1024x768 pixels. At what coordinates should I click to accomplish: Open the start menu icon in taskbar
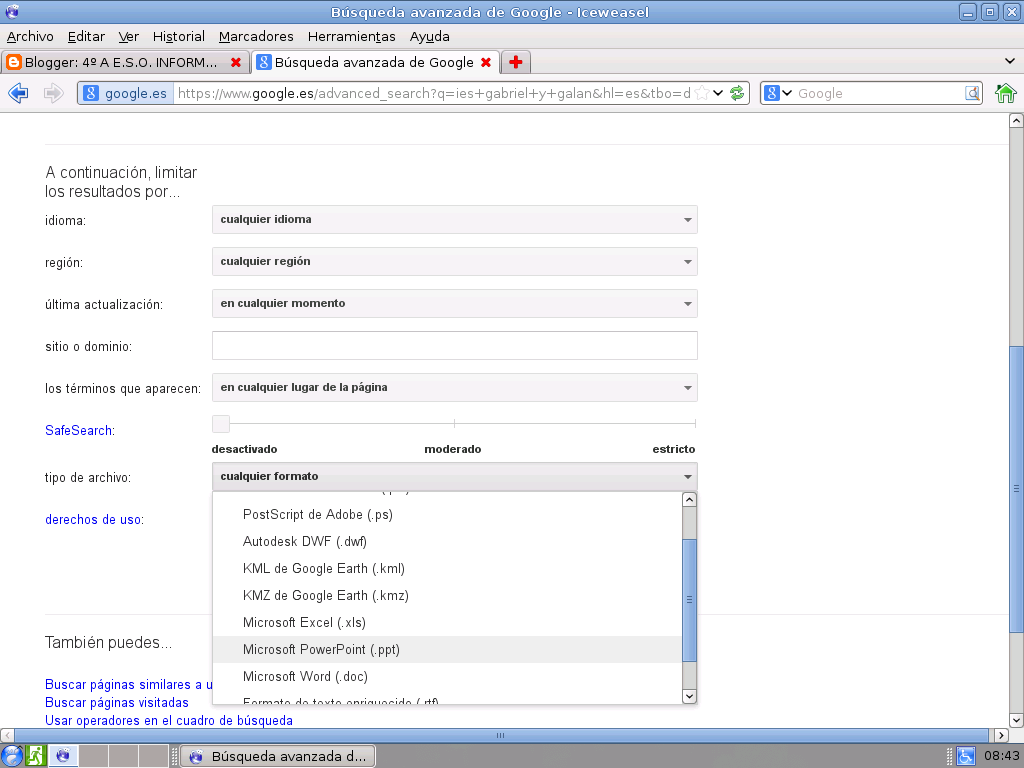click(12, 756)
